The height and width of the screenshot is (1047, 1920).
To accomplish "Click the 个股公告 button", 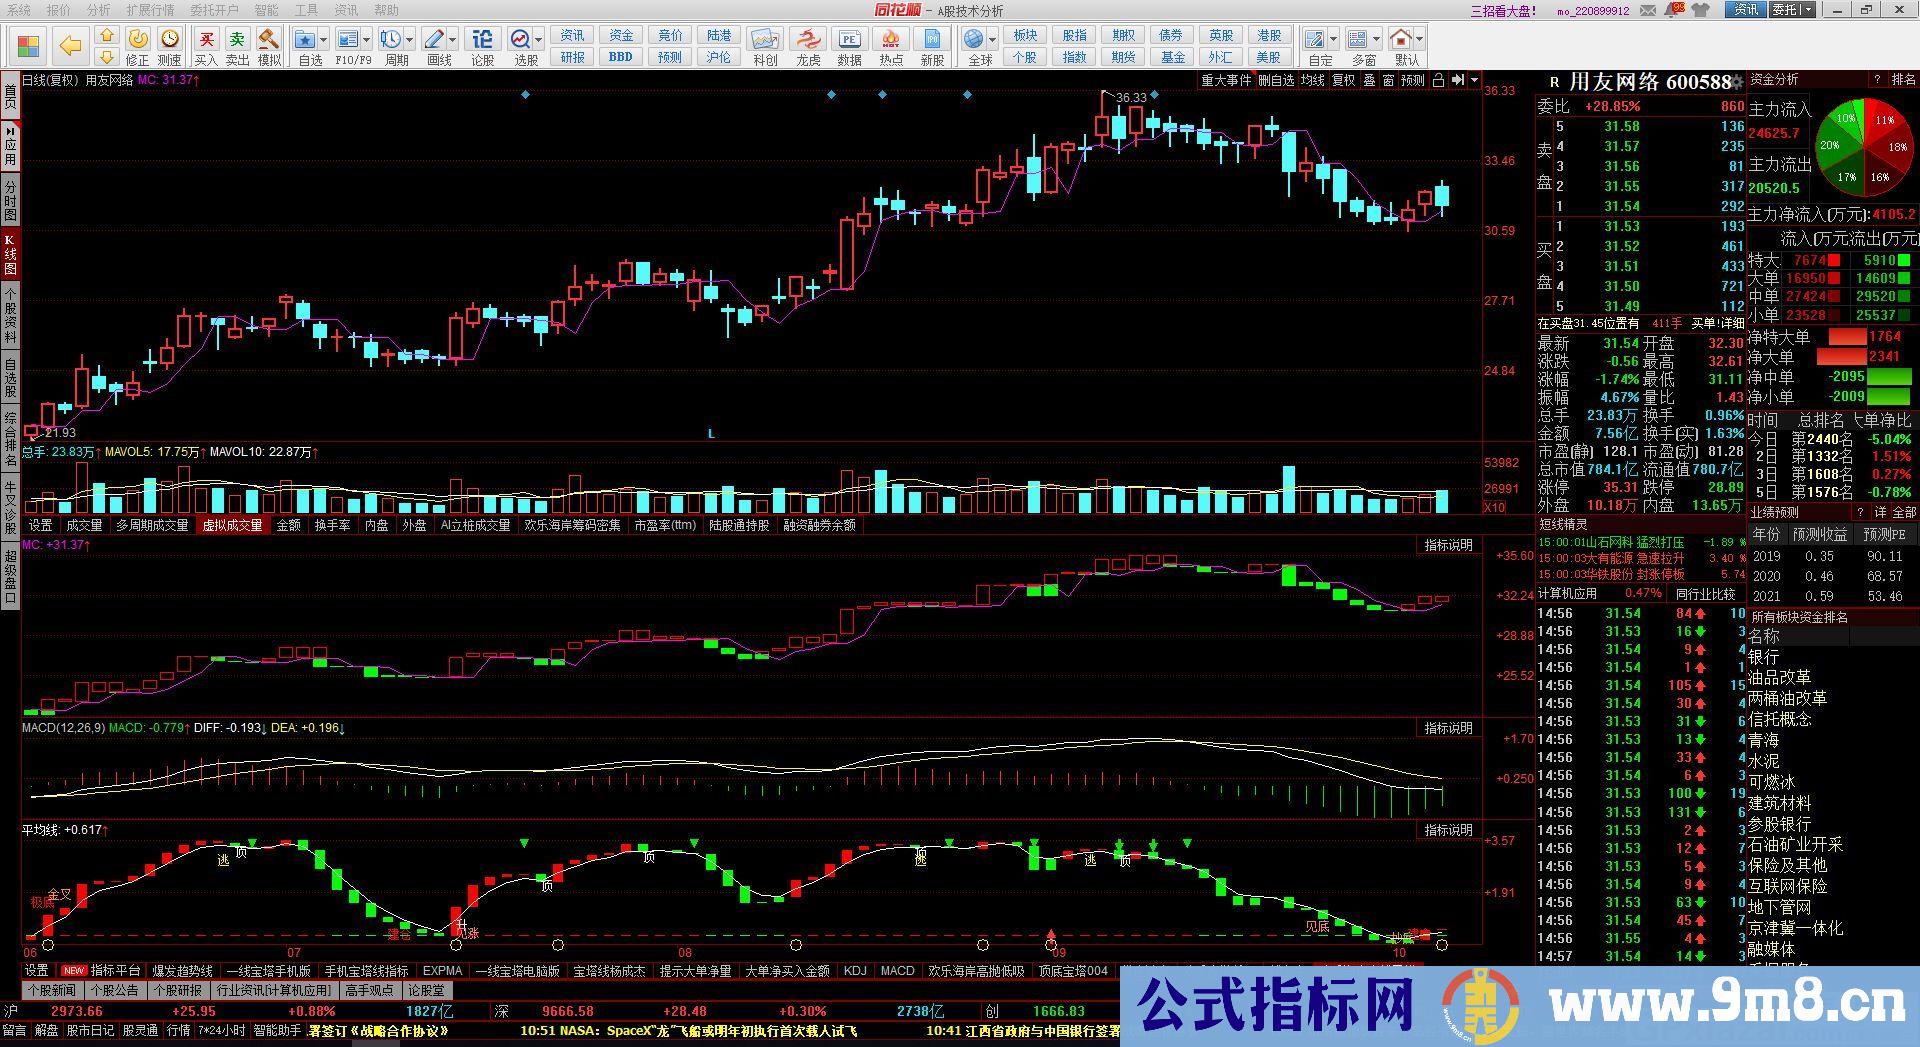I will pyautogui.click(x=114, y=990).
